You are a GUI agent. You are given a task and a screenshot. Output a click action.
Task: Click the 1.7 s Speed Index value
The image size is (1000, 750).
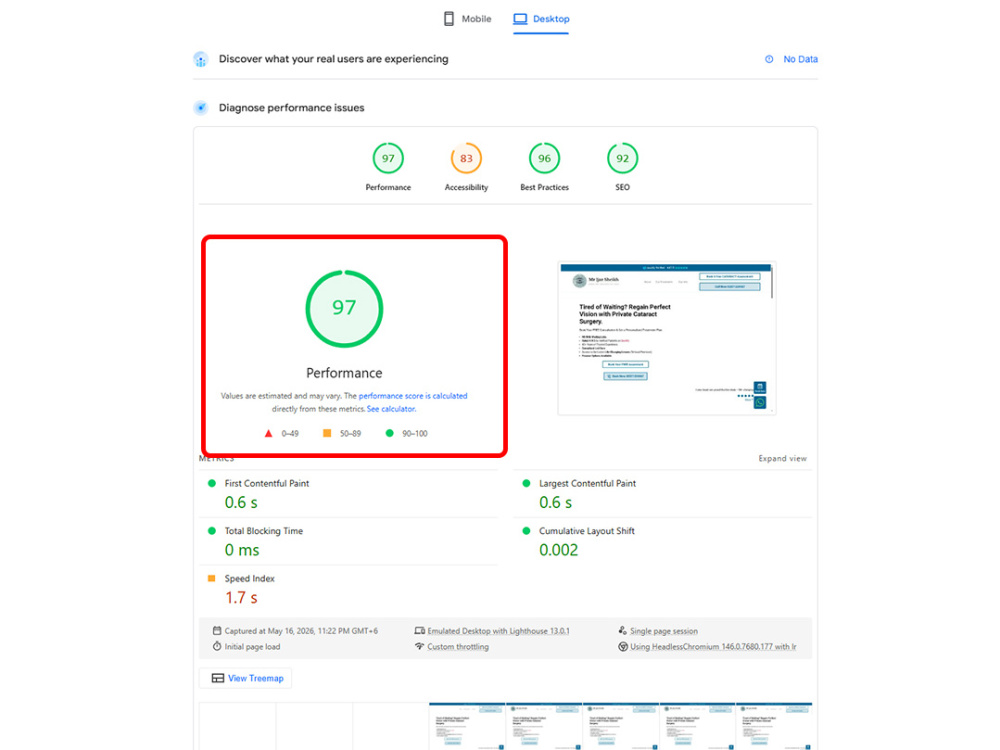(241, 598)
